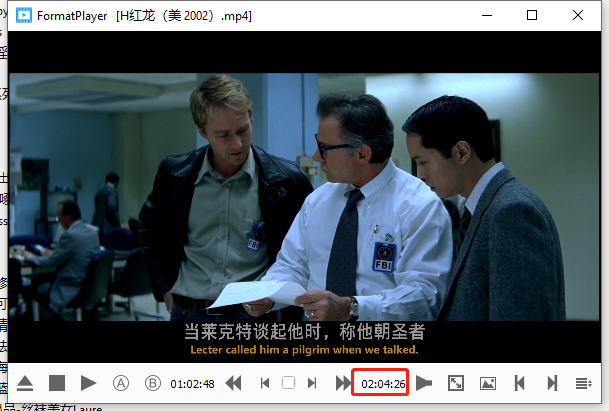Step back one frame
The image size is (609, 411).
265,383
